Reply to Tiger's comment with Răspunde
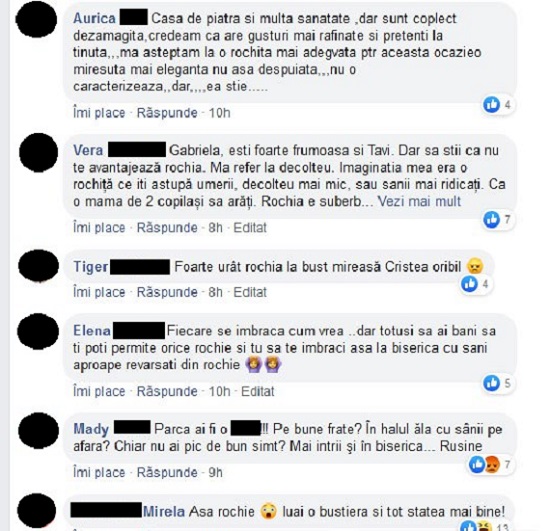The height and width of the screenshot is (531, 550). [167, 292]
